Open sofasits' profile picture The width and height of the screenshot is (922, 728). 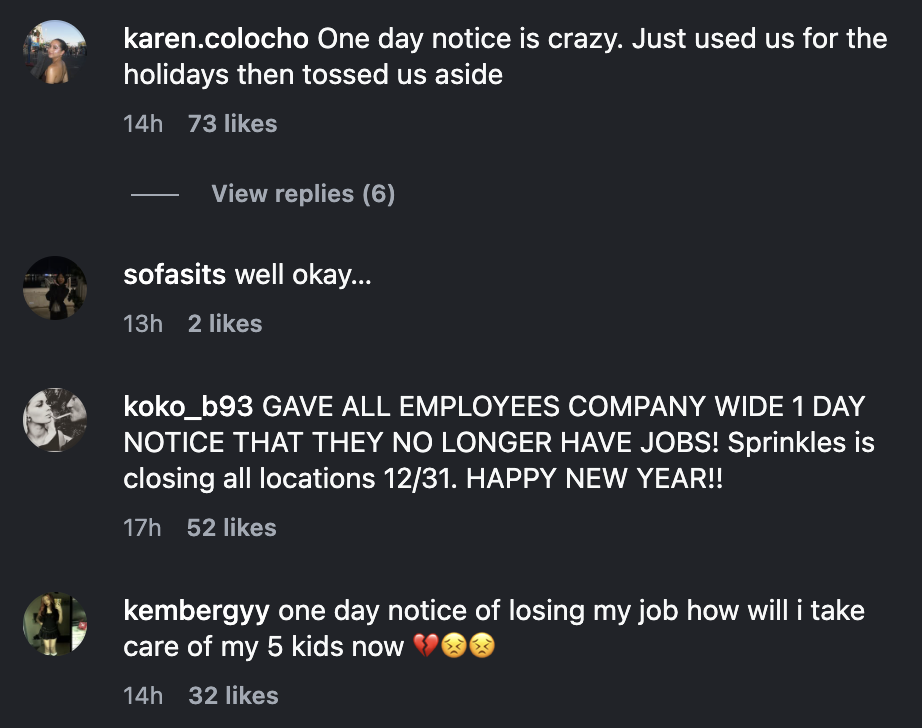pyautogui.click(x=55, y=288)
